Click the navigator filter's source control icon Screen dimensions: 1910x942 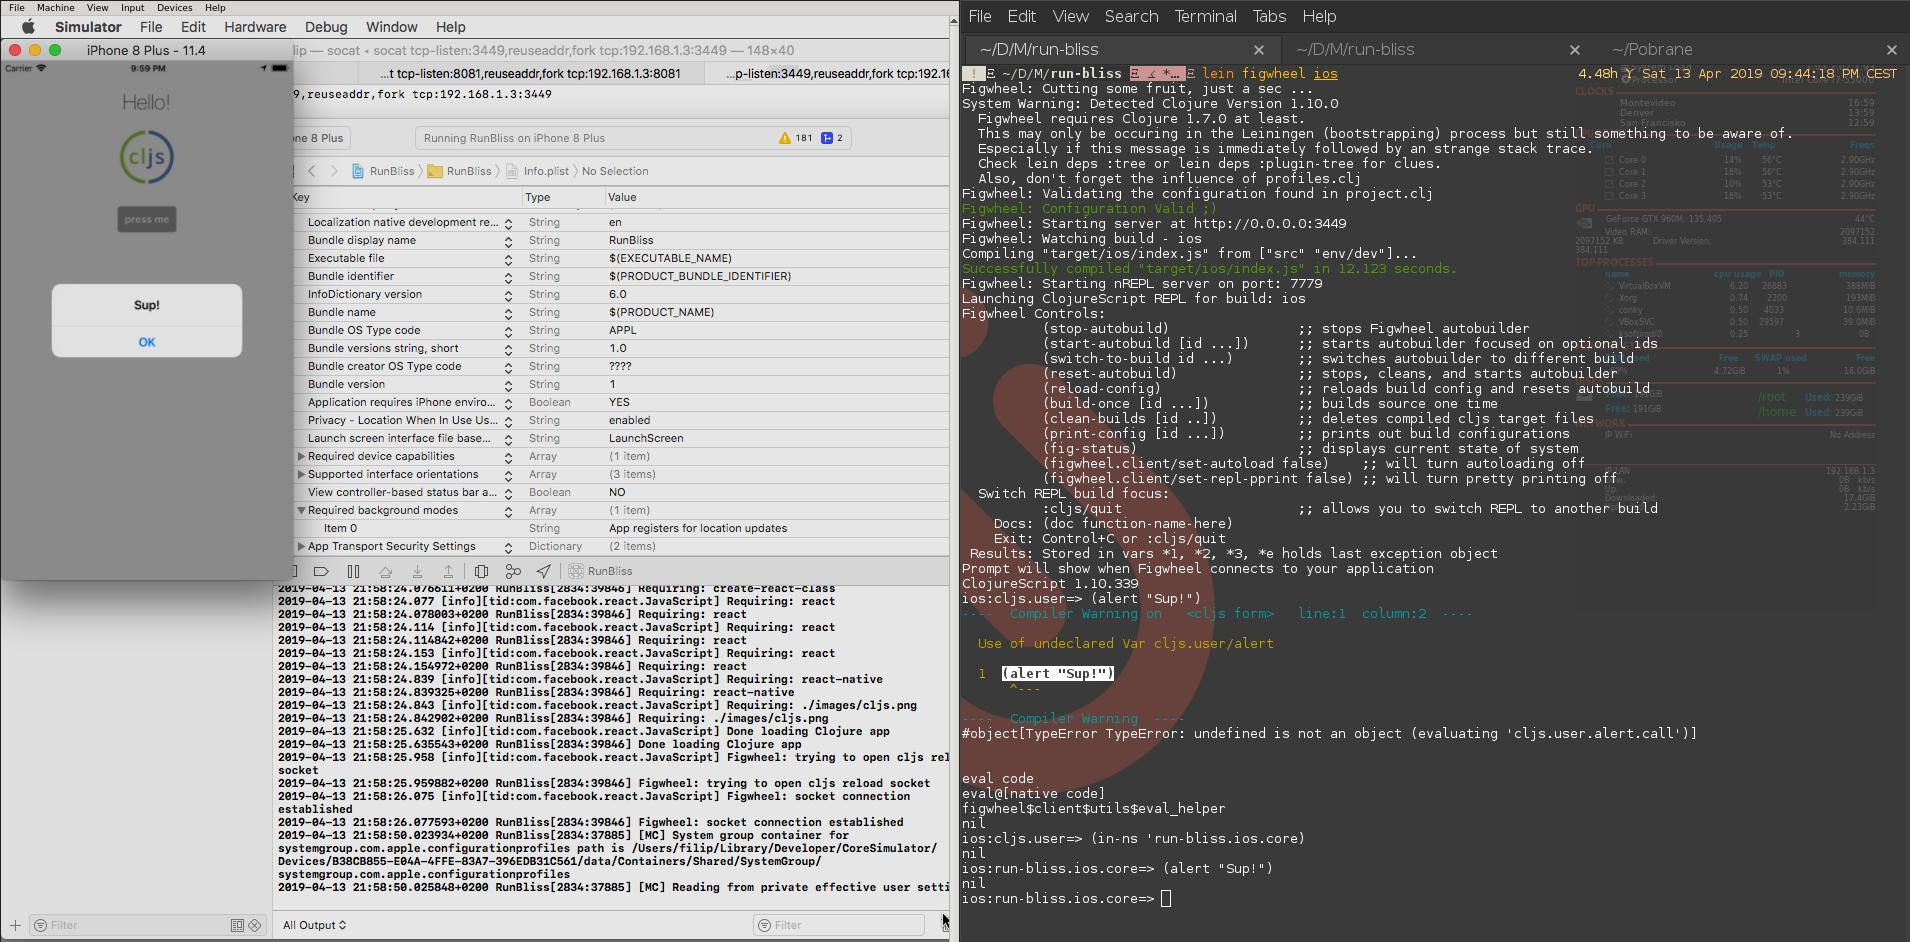(x=255, y=925)
